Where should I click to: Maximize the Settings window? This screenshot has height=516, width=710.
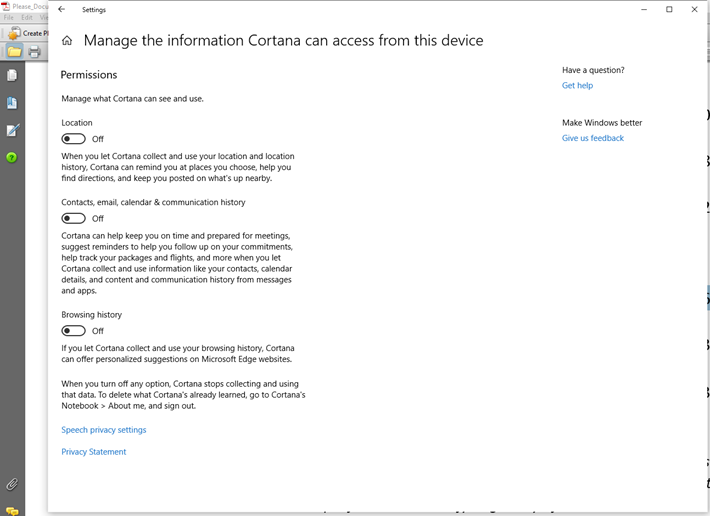coord(669,9)
